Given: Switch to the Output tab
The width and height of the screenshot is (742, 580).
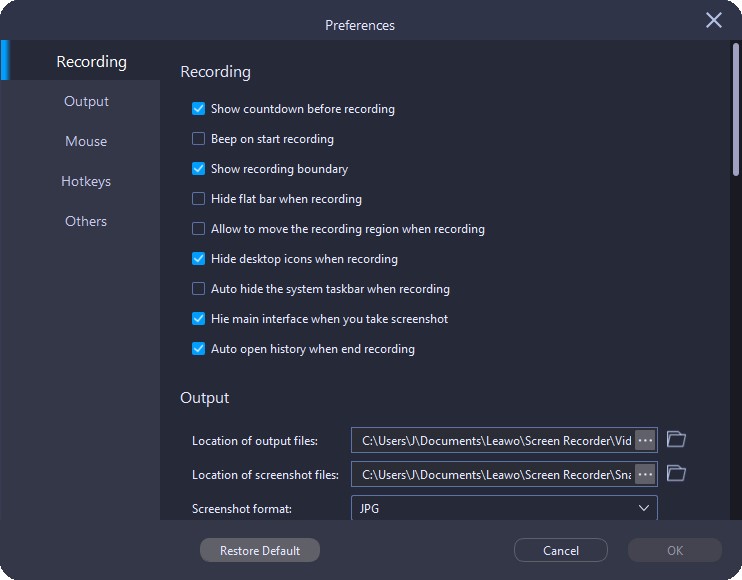Looking at the screenshot, I should [86, 101].
